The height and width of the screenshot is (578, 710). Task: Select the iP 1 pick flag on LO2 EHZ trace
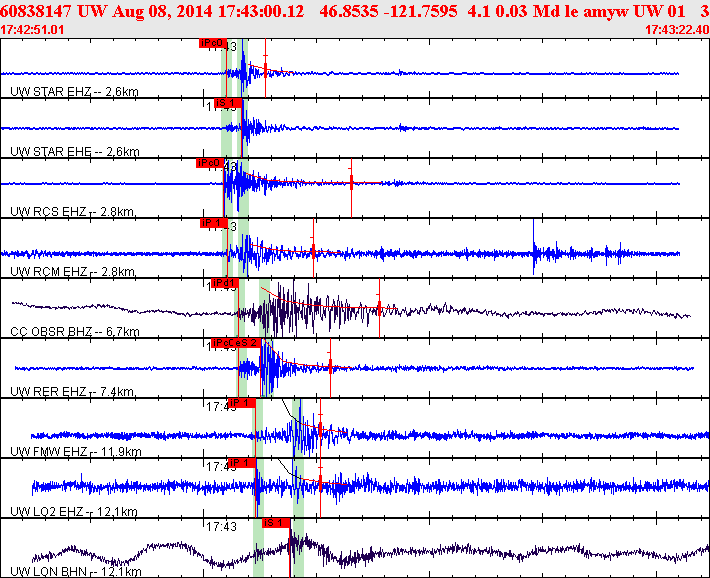[243, 463]
